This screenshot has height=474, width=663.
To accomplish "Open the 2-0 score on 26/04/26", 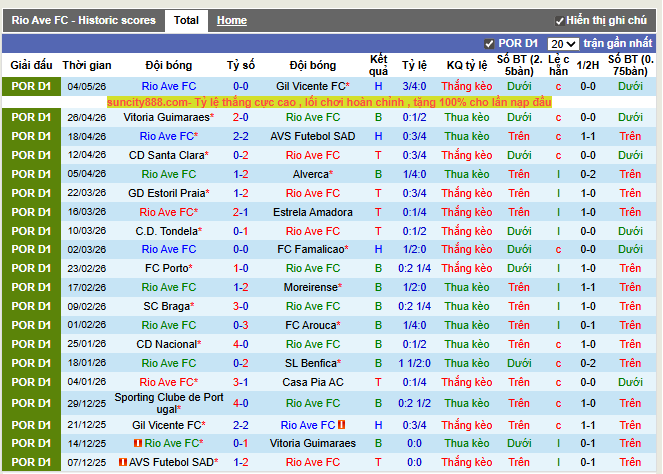I will click(x=241, y=117).
